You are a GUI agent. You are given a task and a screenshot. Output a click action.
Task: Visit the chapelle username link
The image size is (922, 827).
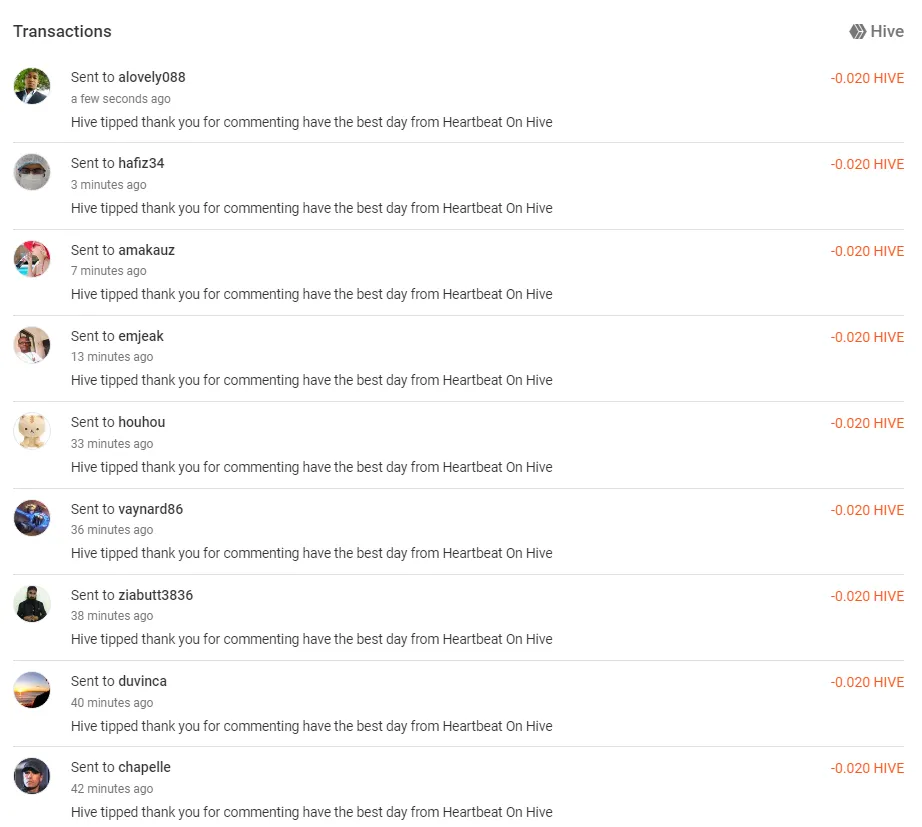(x=145, y=767)
